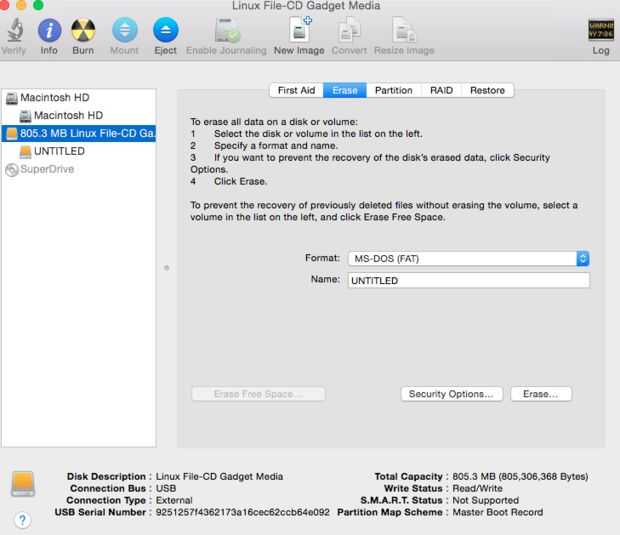Click the 'Read/Write' write status

[477, 488]
